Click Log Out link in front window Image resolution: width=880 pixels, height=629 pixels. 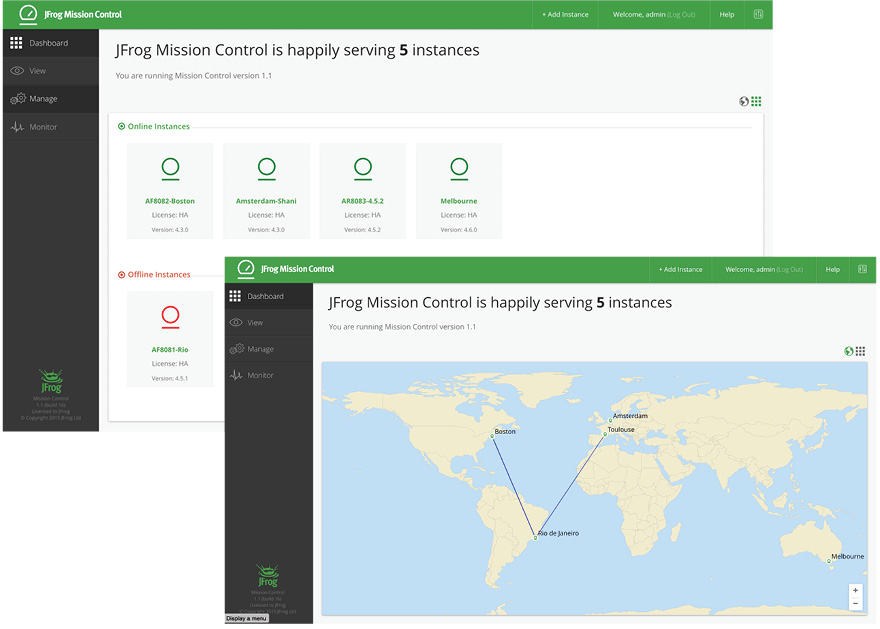[x=790, y=269]
